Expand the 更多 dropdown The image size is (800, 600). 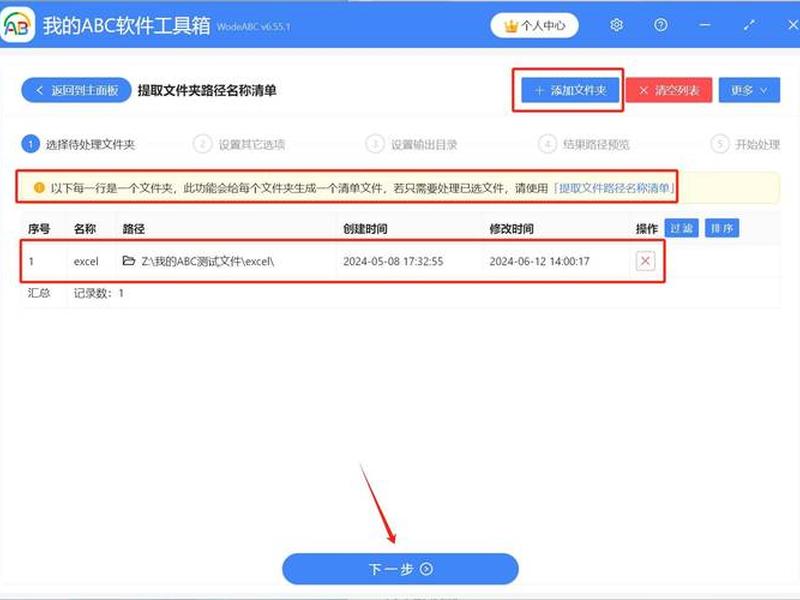coord(749,90)
